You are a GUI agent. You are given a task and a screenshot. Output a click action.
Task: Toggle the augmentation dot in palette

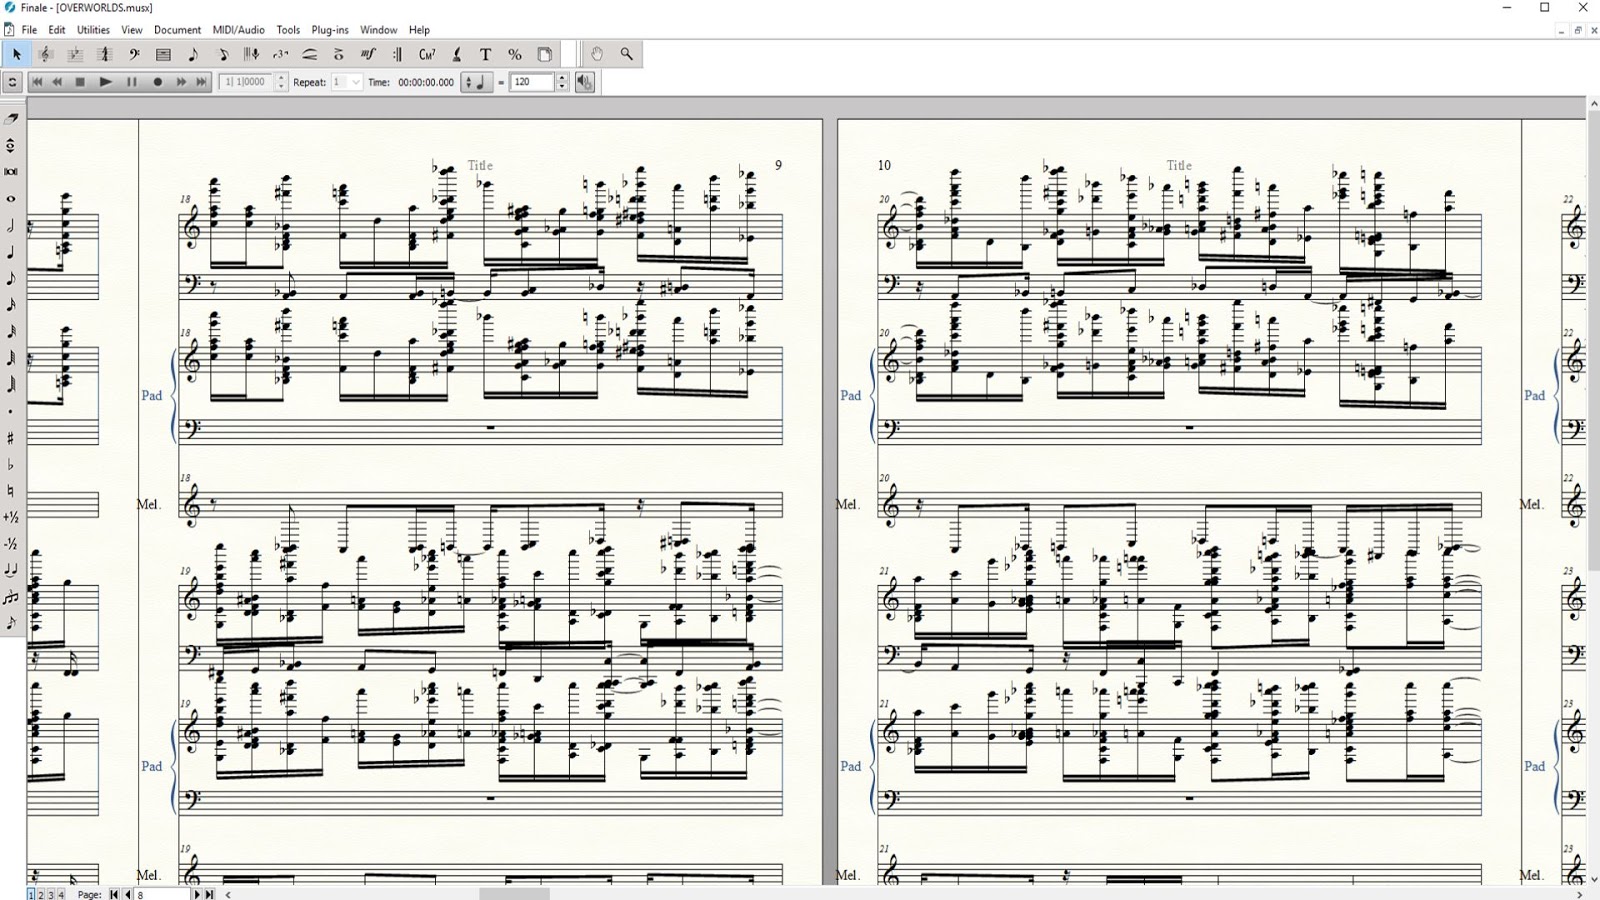tap(11, 411)
